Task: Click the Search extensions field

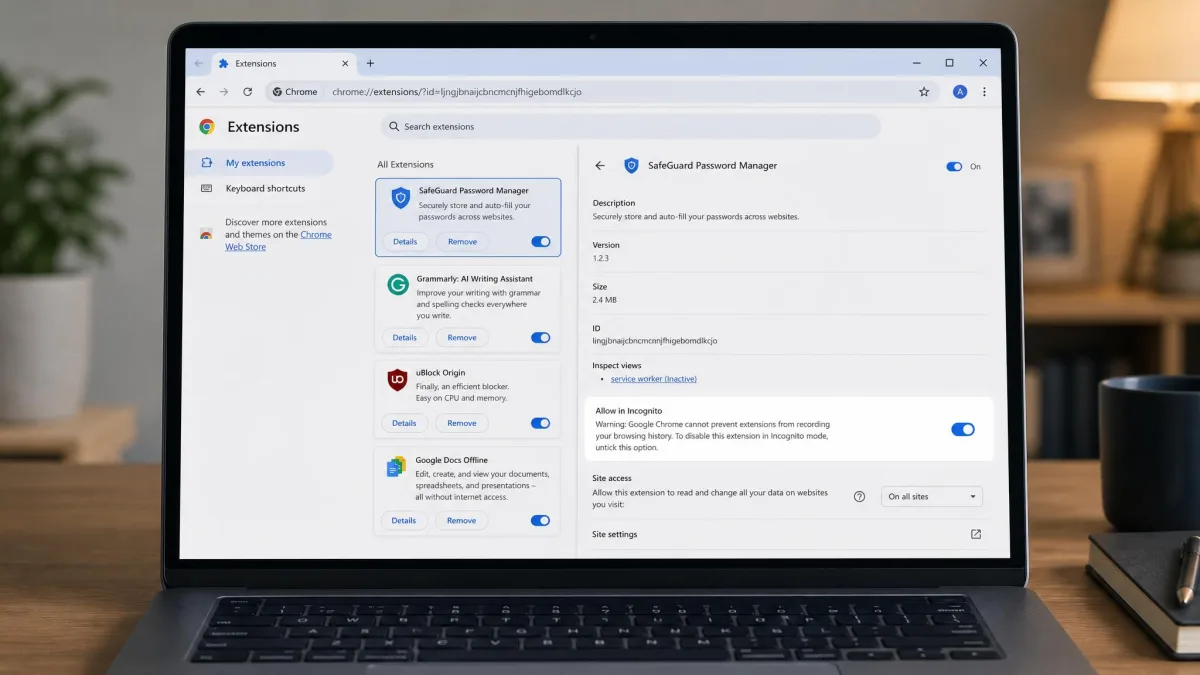Action: 630,127
